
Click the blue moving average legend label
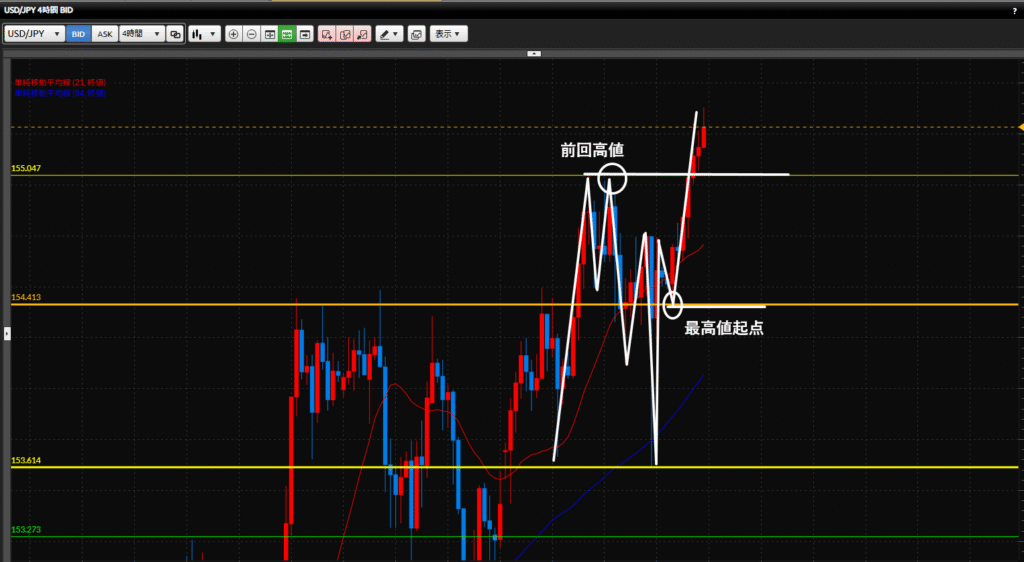click(x=60, y=92)
